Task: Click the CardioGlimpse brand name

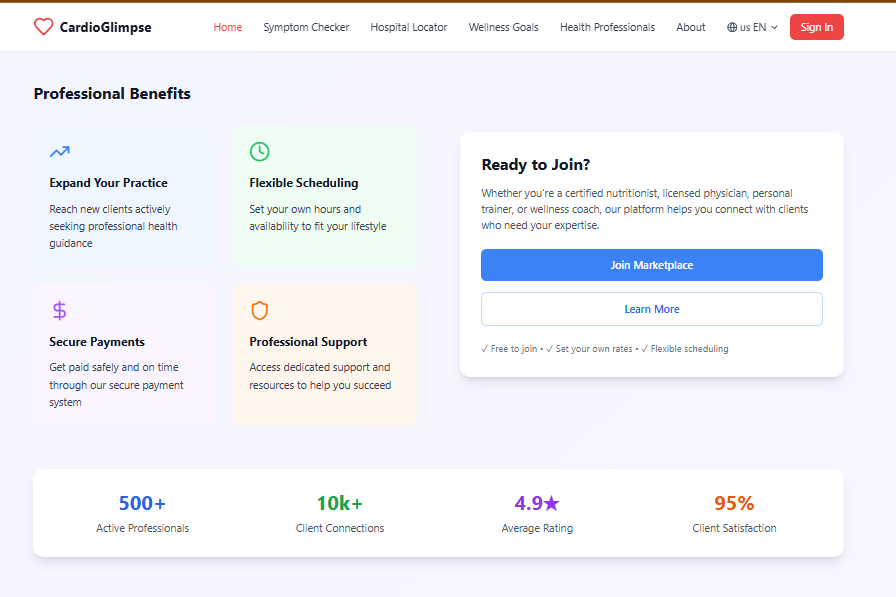Action: click(106, 27)
